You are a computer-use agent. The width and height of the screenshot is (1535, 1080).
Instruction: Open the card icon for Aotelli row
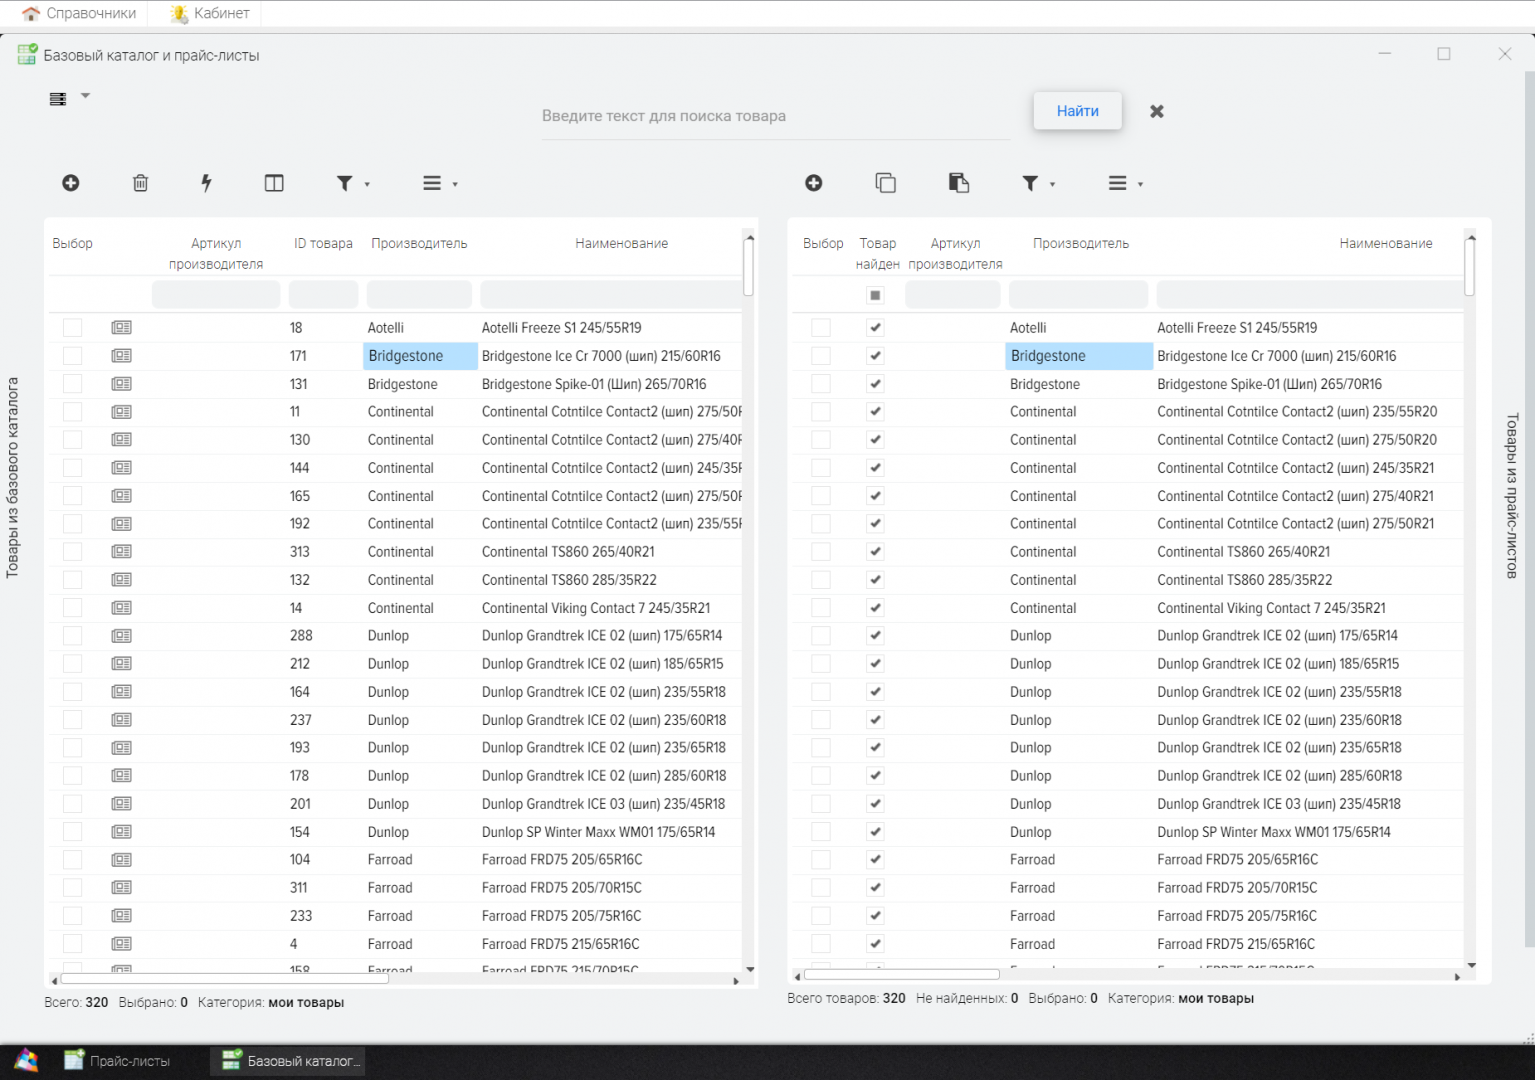pyautogui.click(x=122, y=328)
